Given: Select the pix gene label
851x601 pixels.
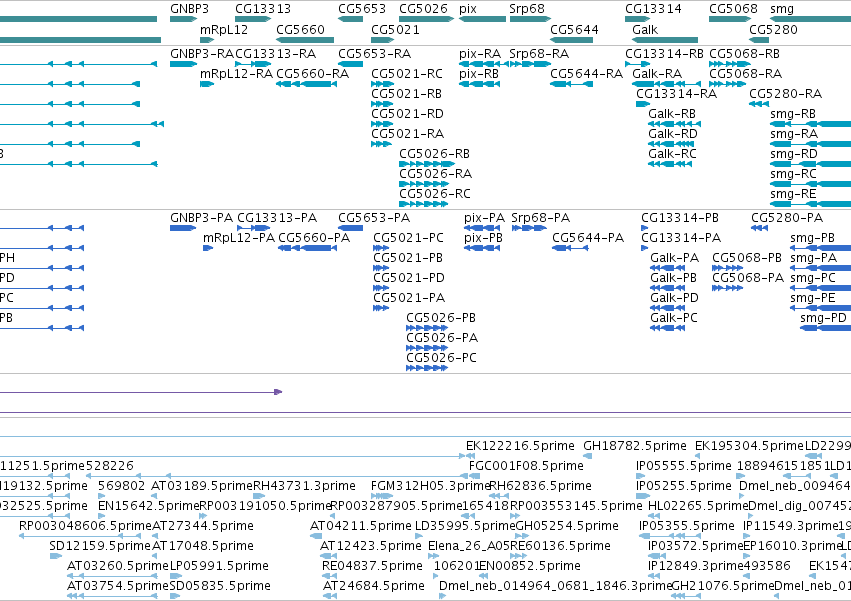Looking at the screenshot, I should tap(468, 9).
